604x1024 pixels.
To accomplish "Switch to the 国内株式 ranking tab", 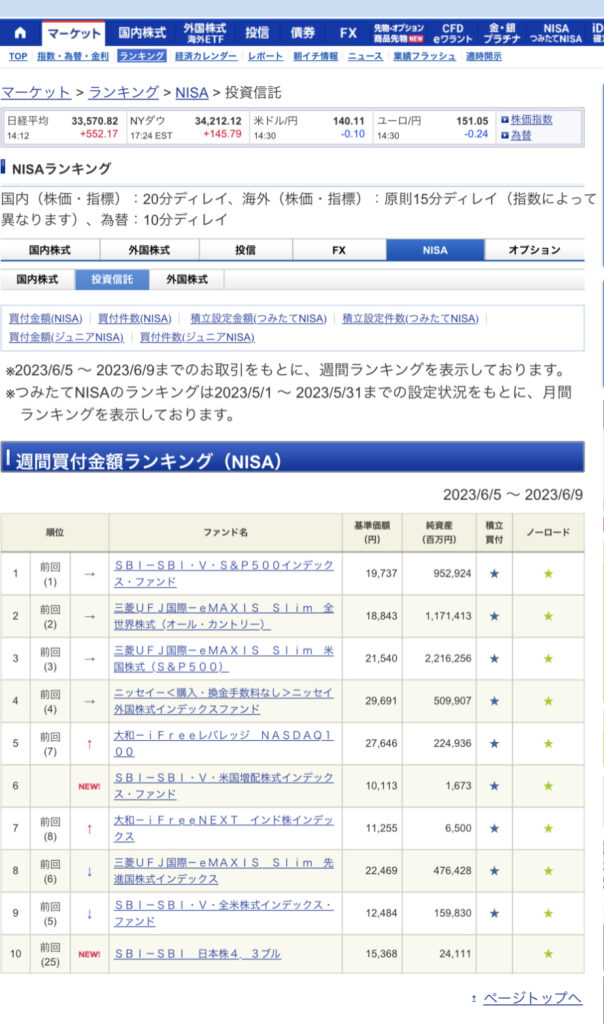I will click(x=50, y=250).
